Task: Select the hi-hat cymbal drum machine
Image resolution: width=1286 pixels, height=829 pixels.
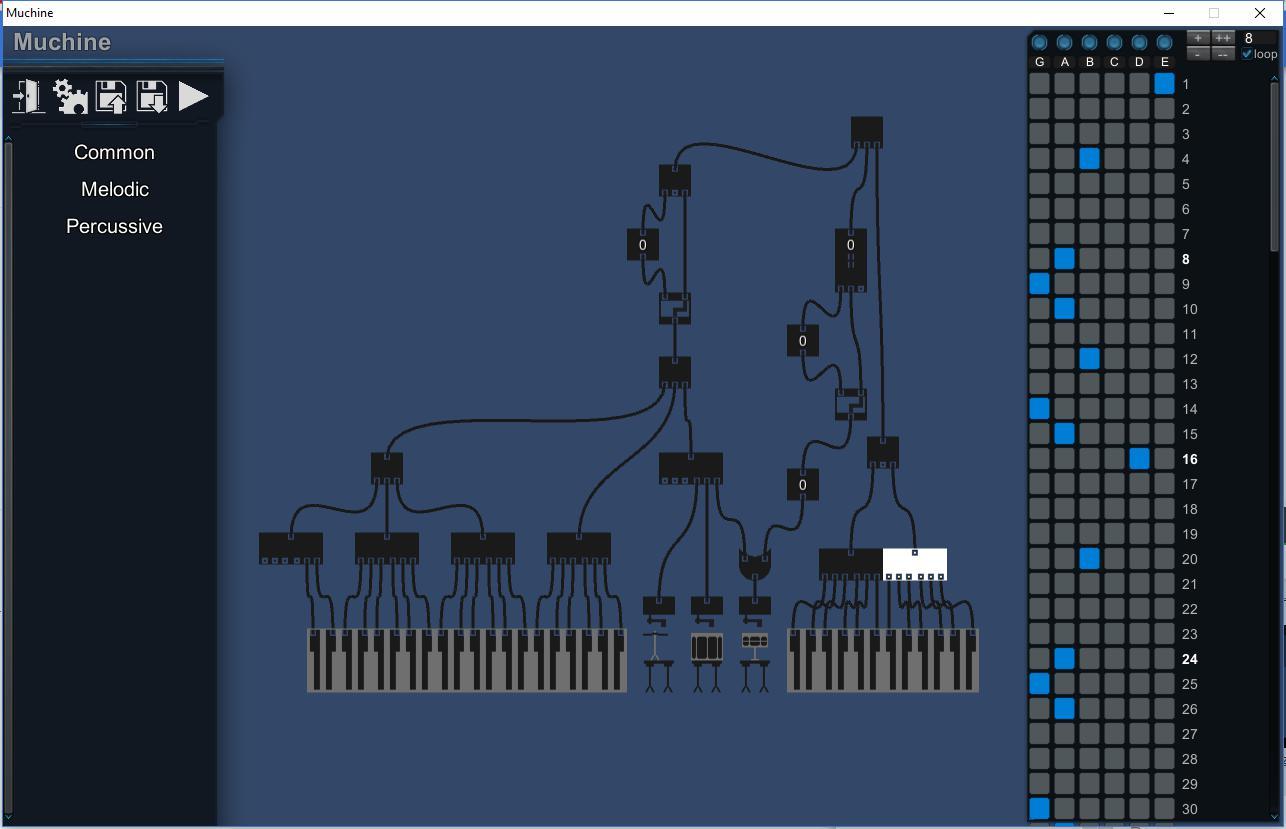Action: (x=657, y=660)
